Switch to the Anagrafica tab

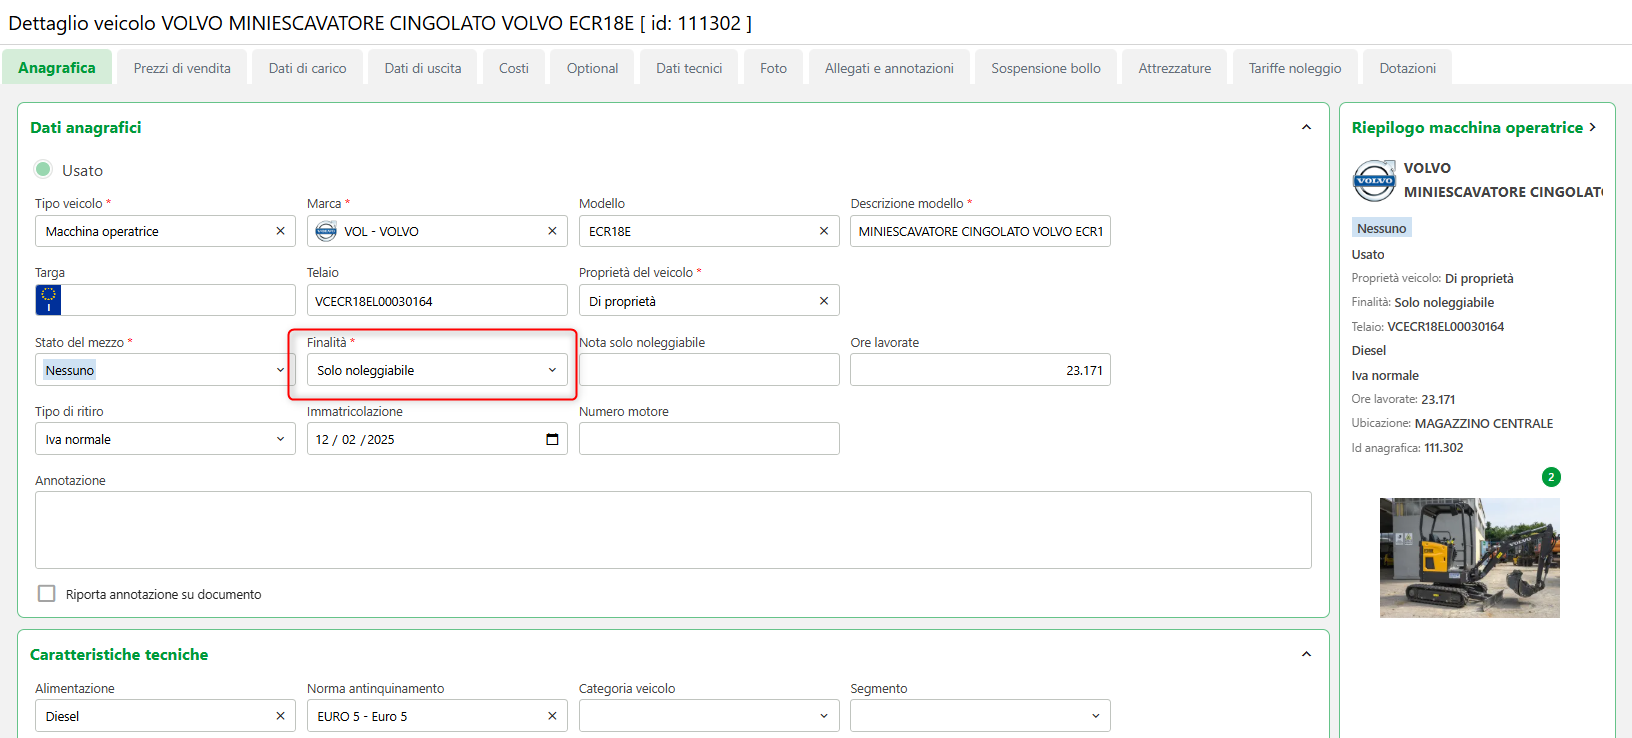click(x=57, y=68)
